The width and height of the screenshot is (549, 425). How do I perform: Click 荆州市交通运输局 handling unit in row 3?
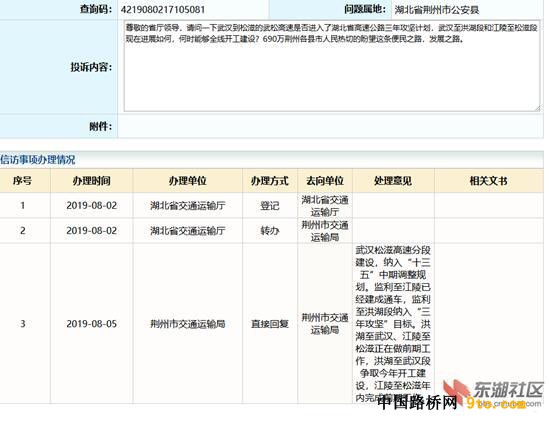coord(188,324)
